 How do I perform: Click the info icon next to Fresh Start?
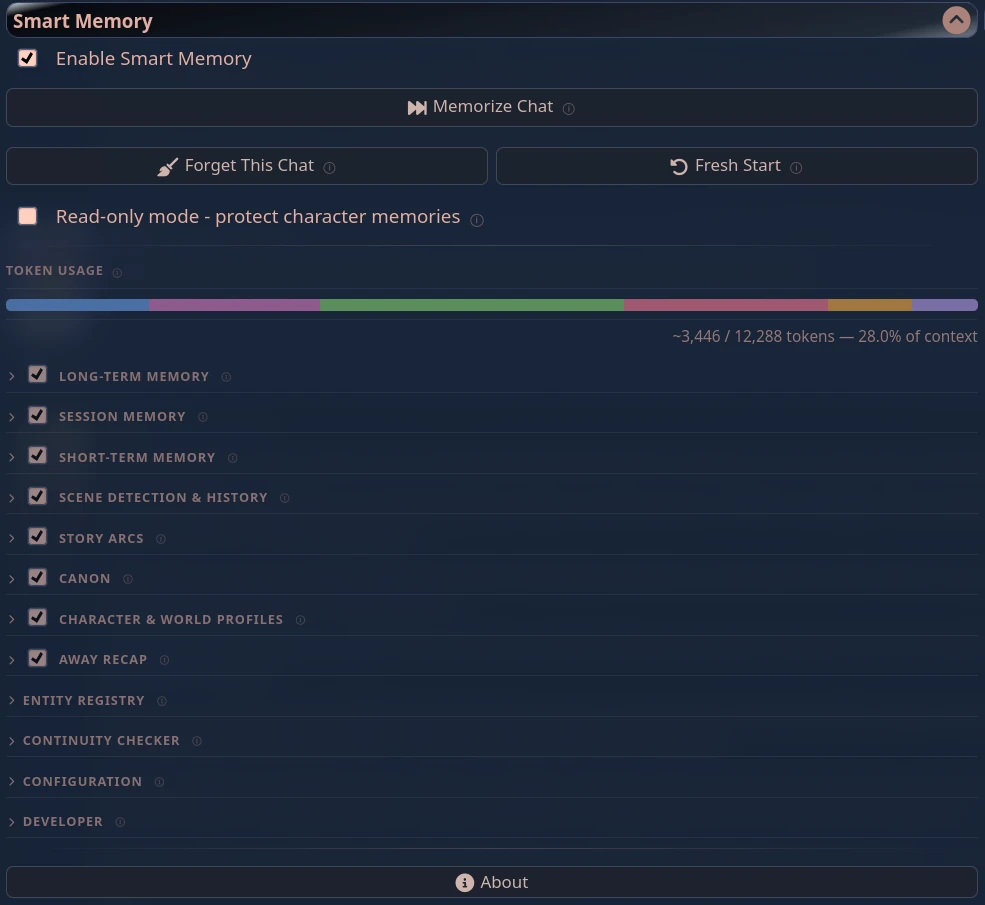796,168
